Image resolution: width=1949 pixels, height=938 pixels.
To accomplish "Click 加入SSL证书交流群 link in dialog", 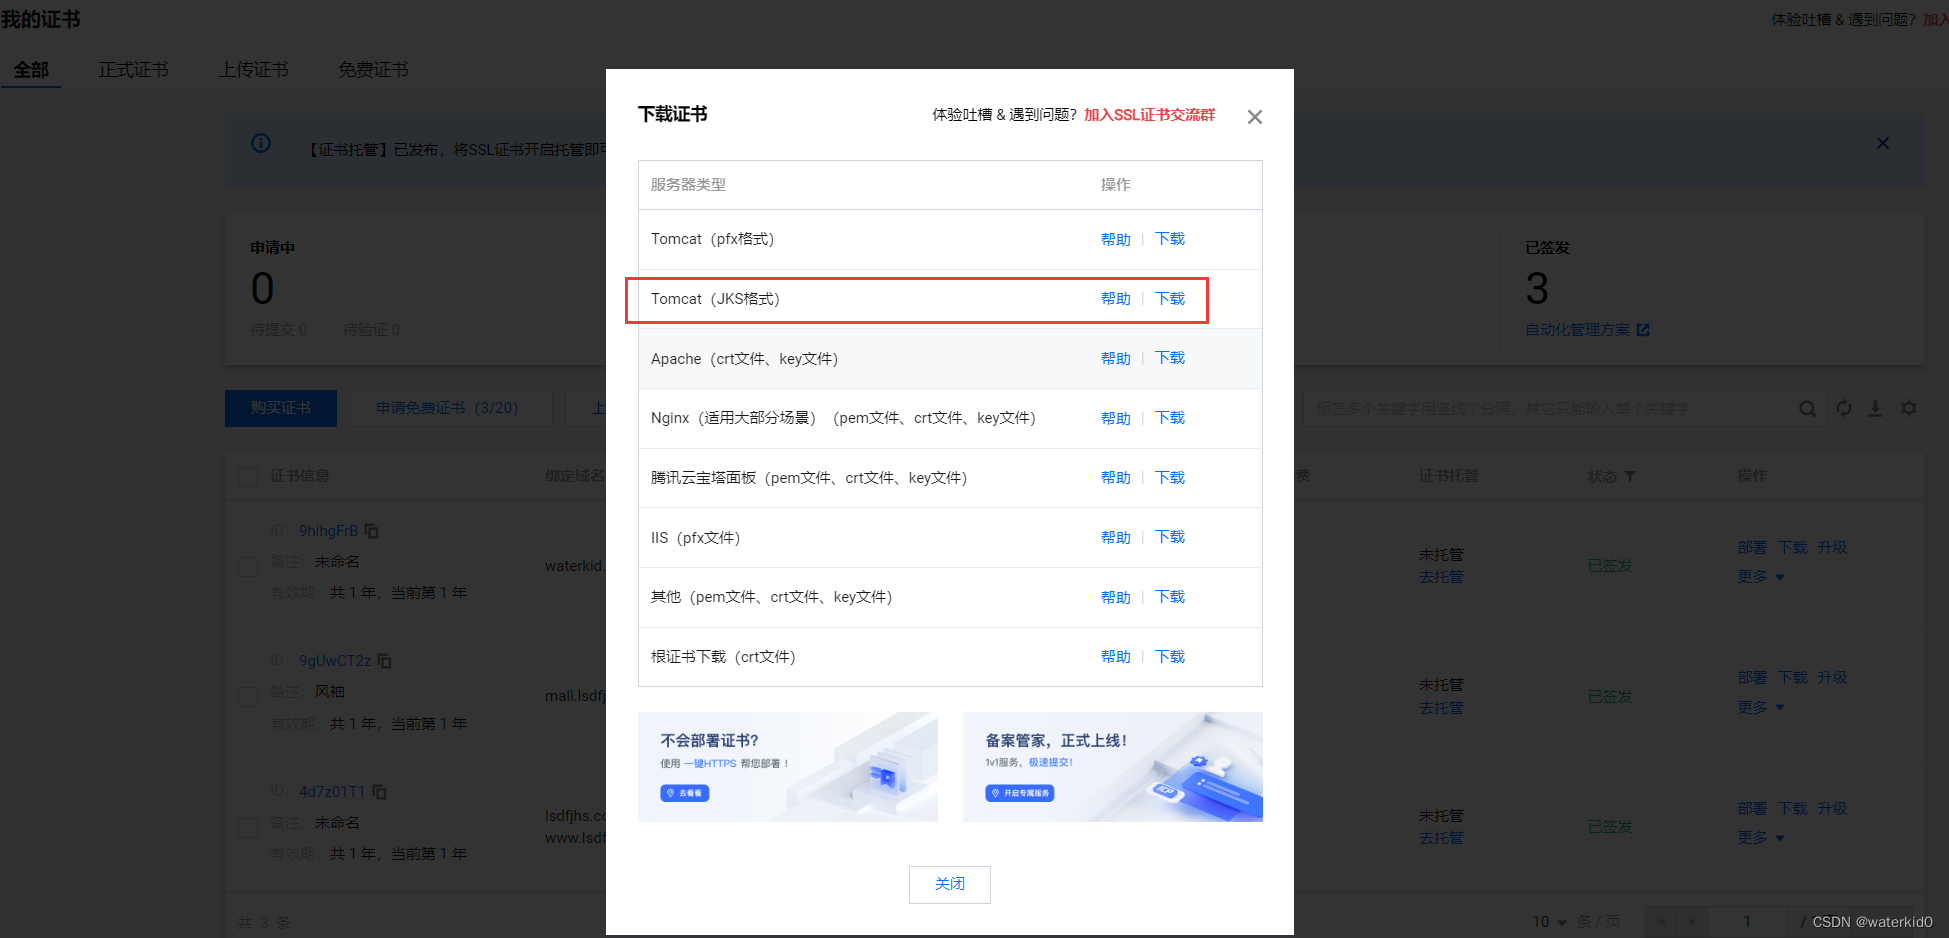I will (1150, 115).
